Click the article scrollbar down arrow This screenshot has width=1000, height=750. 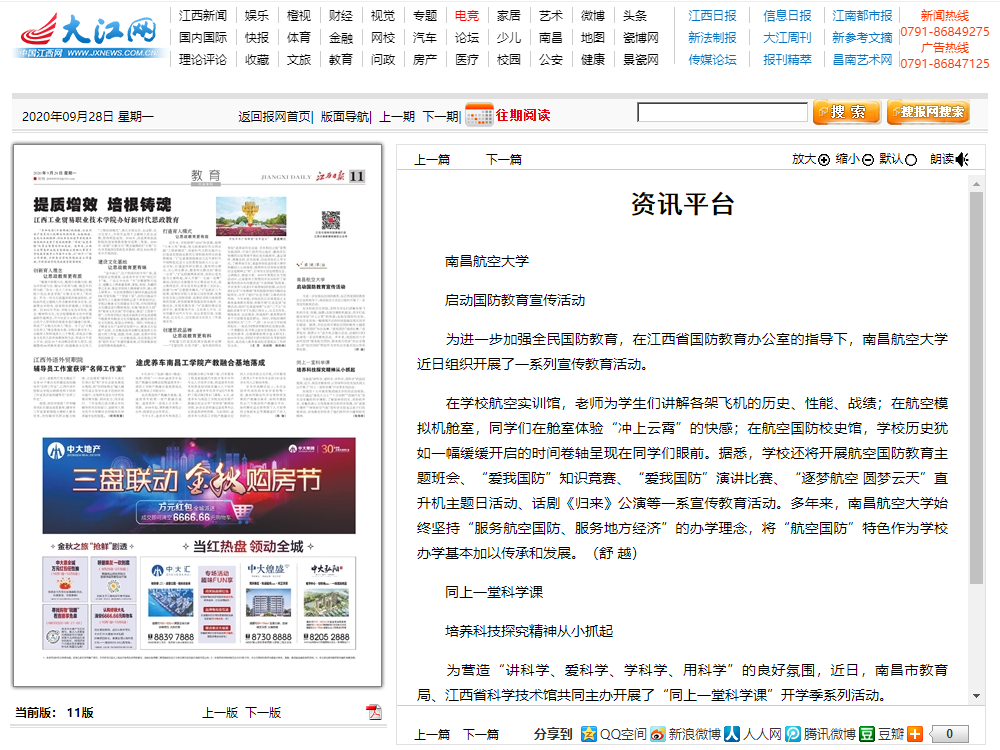(x=977, y=695)
